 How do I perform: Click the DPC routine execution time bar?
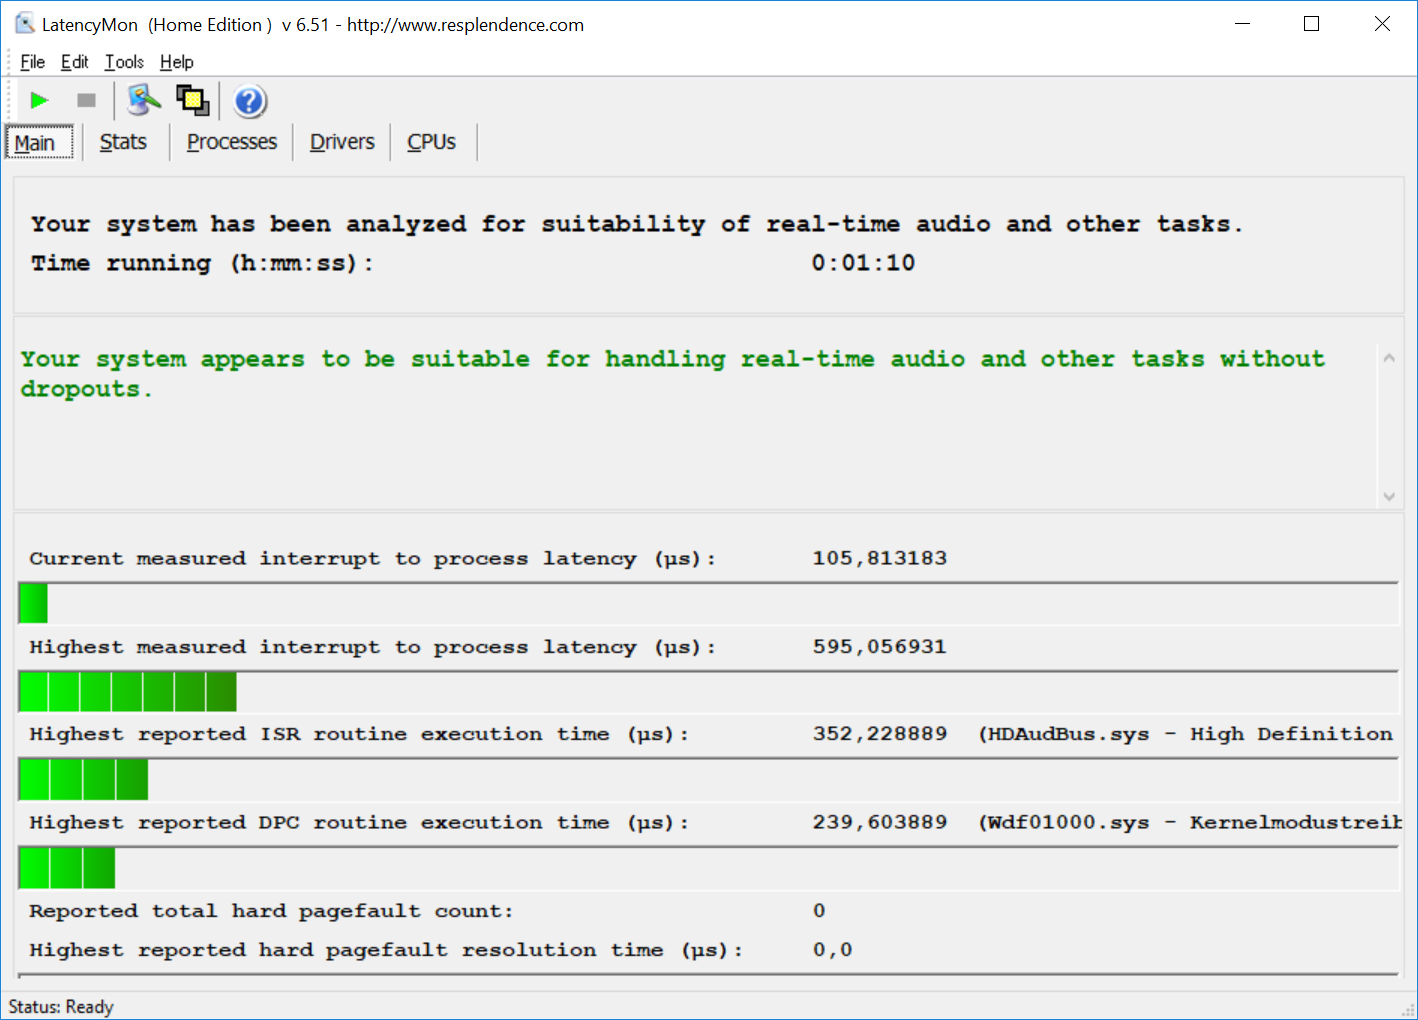tap(708, 868)
